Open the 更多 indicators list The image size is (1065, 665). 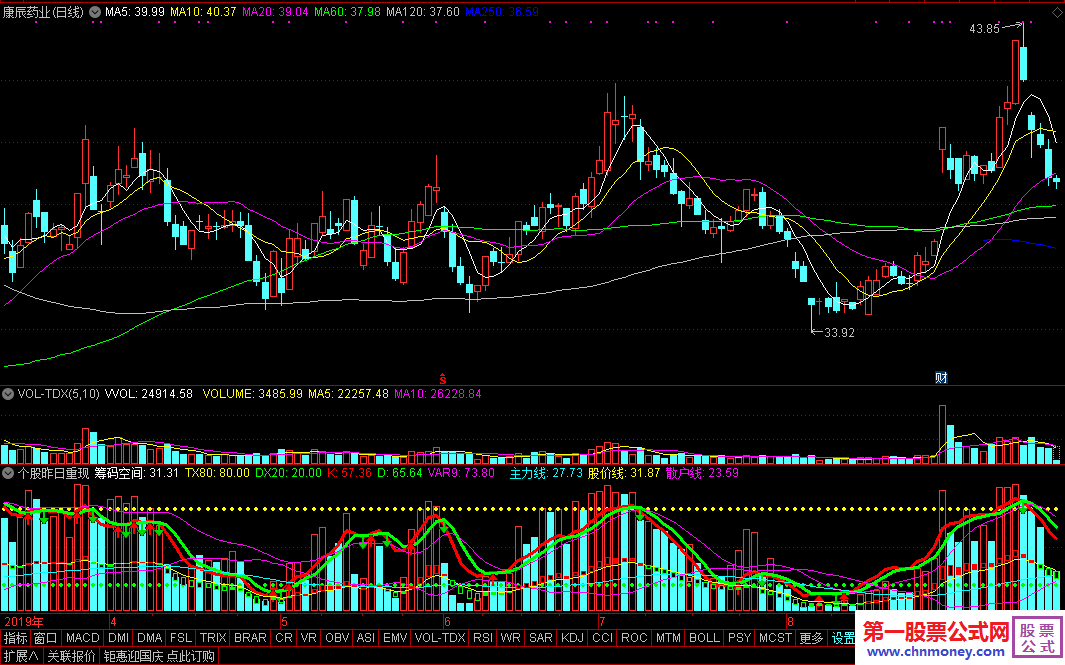tap(812, 639)
